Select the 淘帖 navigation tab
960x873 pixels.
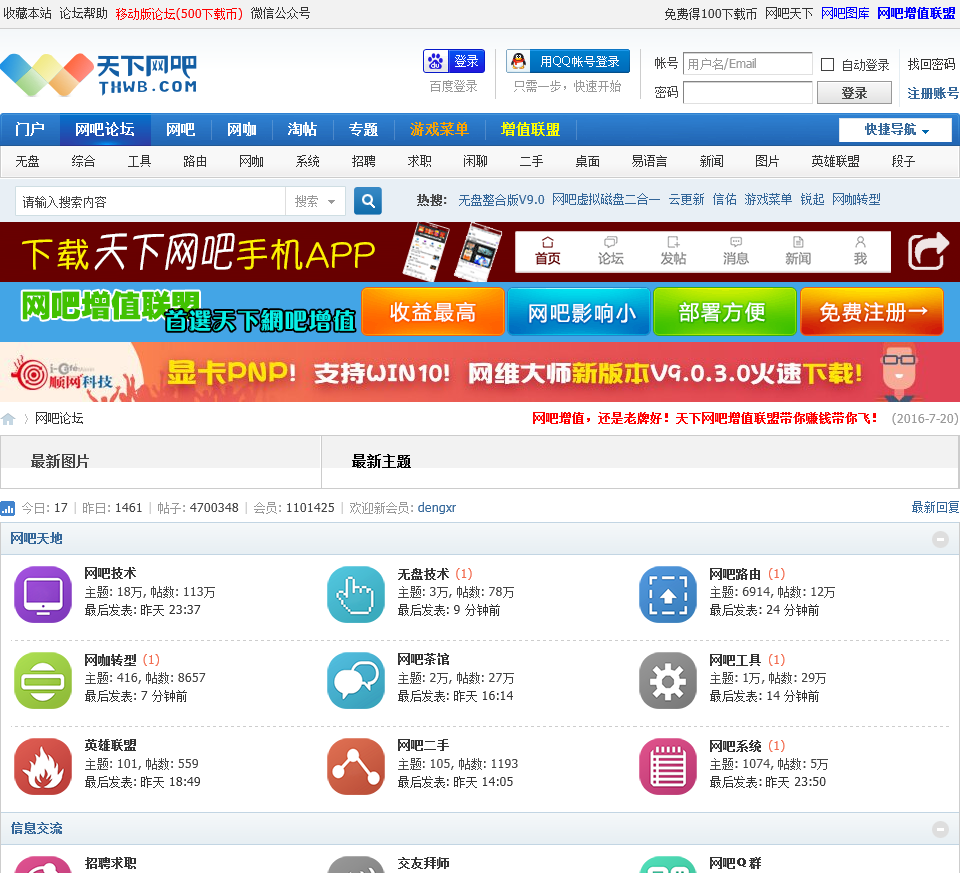(302, 129)
